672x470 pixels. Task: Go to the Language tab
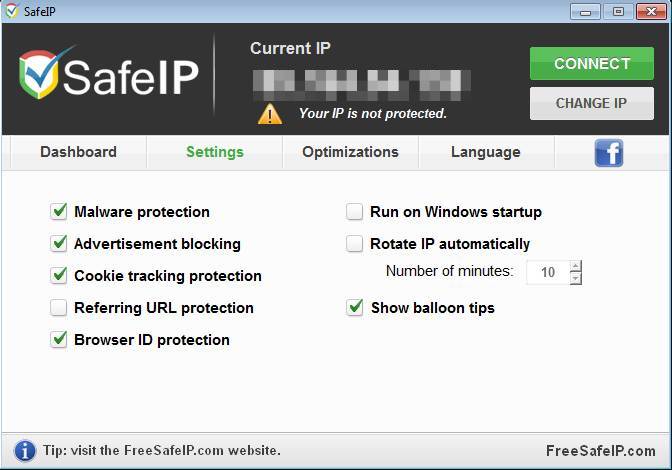point(486,152)
